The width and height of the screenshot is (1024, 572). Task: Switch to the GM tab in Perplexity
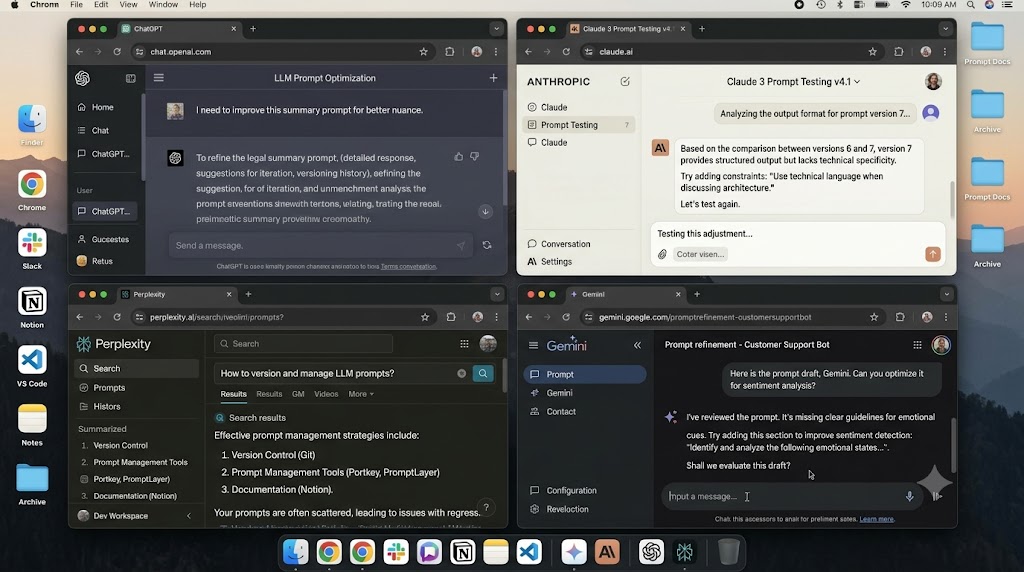click(x=298, y=394)
